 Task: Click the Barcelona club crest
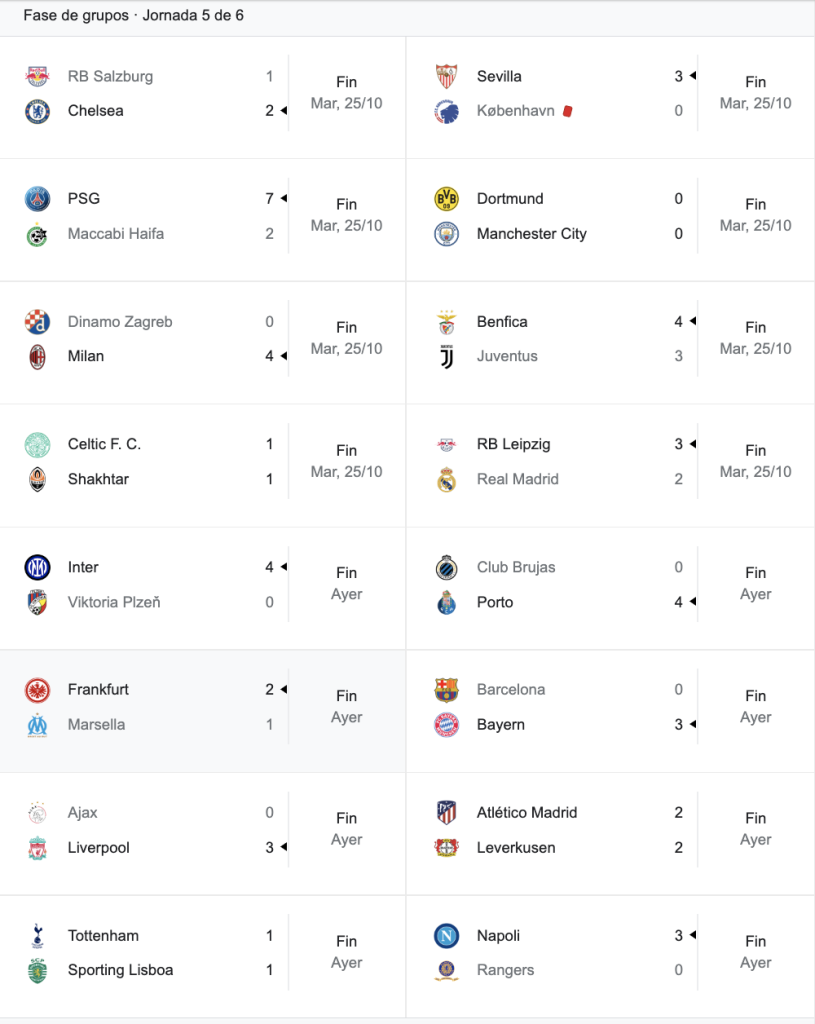click(447, 690)
